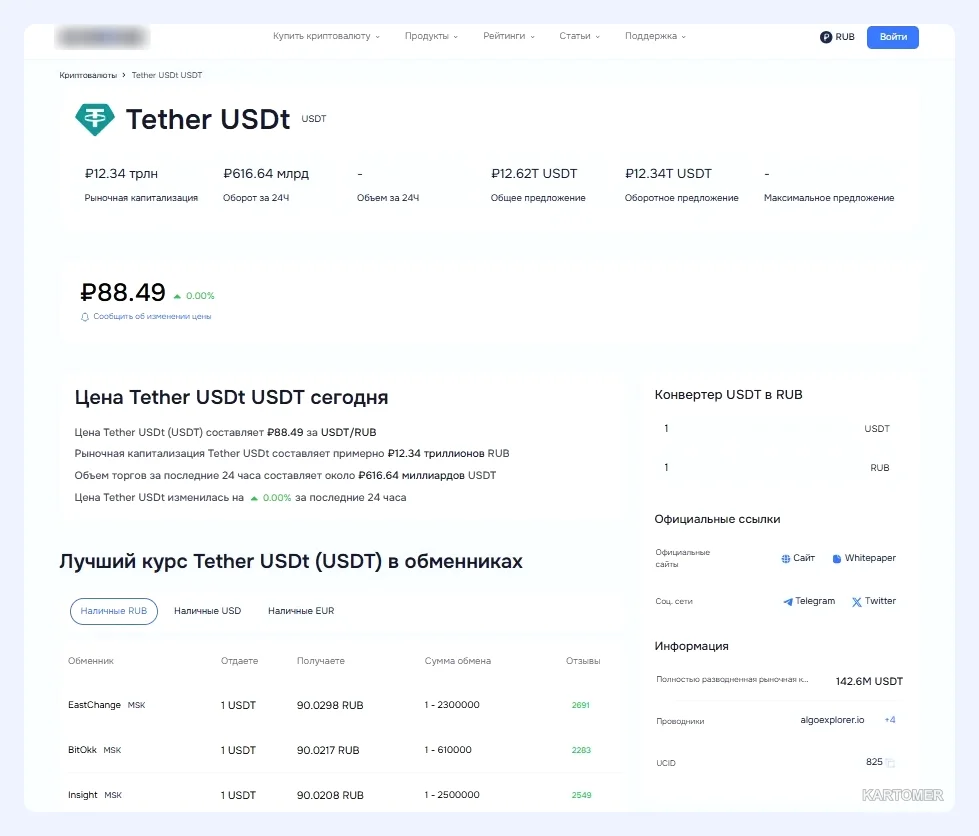Viewport: 979px width, 836px height.
Task: Click the 90.0298 RUB rate
Action: 330,706
